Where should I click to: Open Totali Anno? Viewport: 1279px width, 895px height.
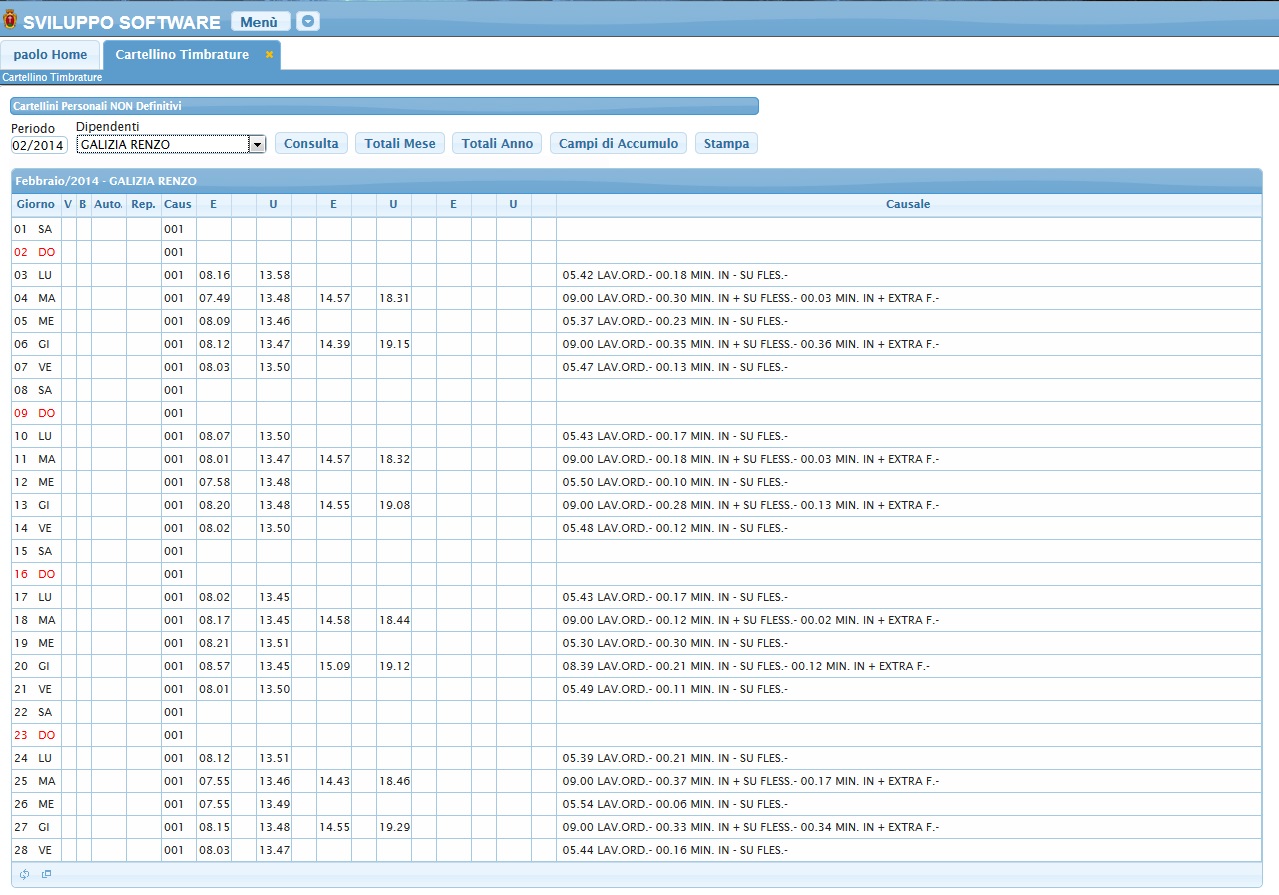(497, 144)
